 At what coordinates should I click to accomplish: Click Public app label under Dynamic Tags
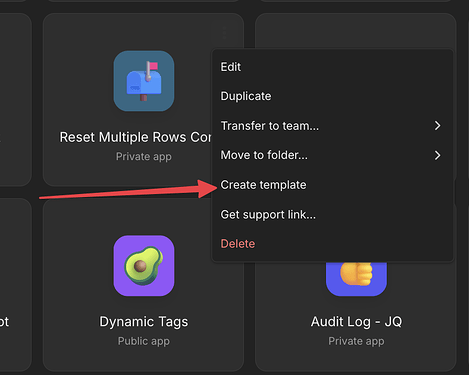click(x=144, y=341)
